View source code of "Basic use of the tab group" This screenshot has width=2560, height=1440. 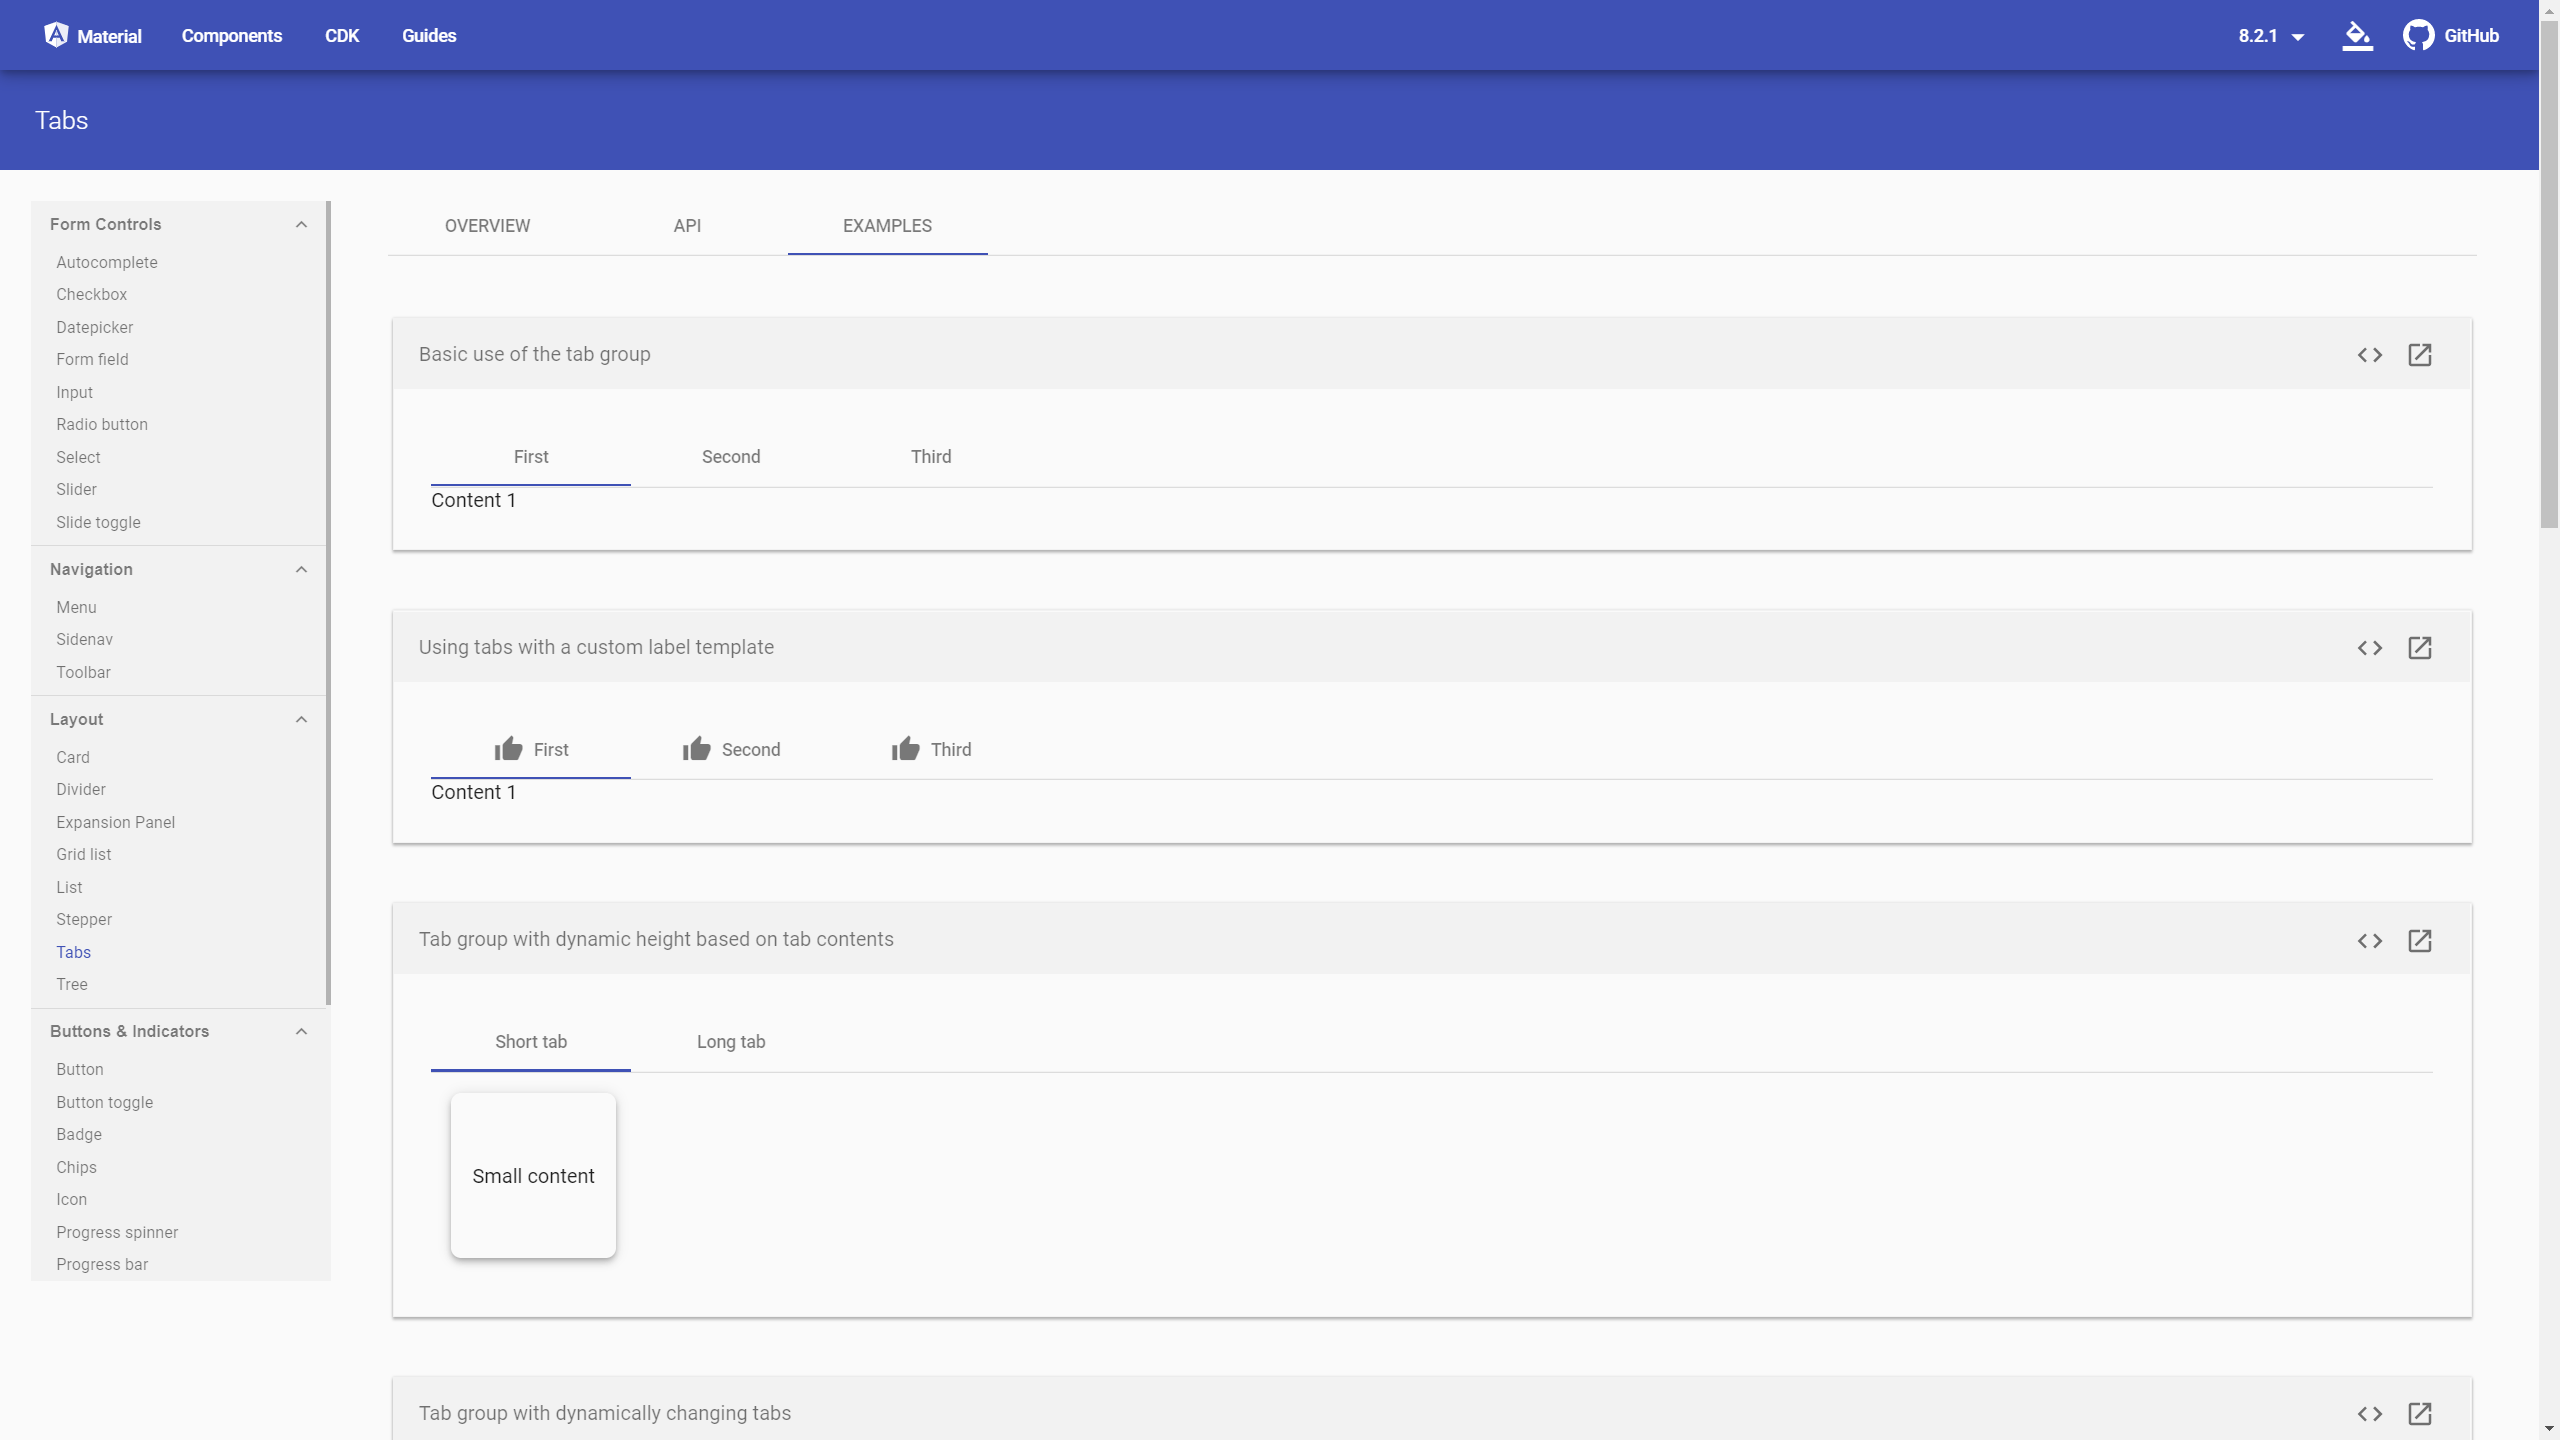2371,355
